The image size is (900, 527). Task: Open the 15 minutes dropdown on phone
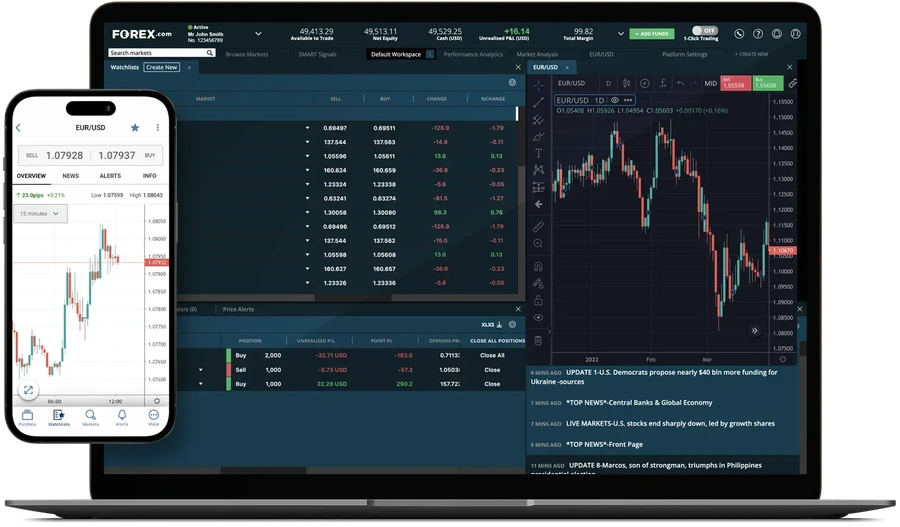pyautogui.click(x=40, y=214)
